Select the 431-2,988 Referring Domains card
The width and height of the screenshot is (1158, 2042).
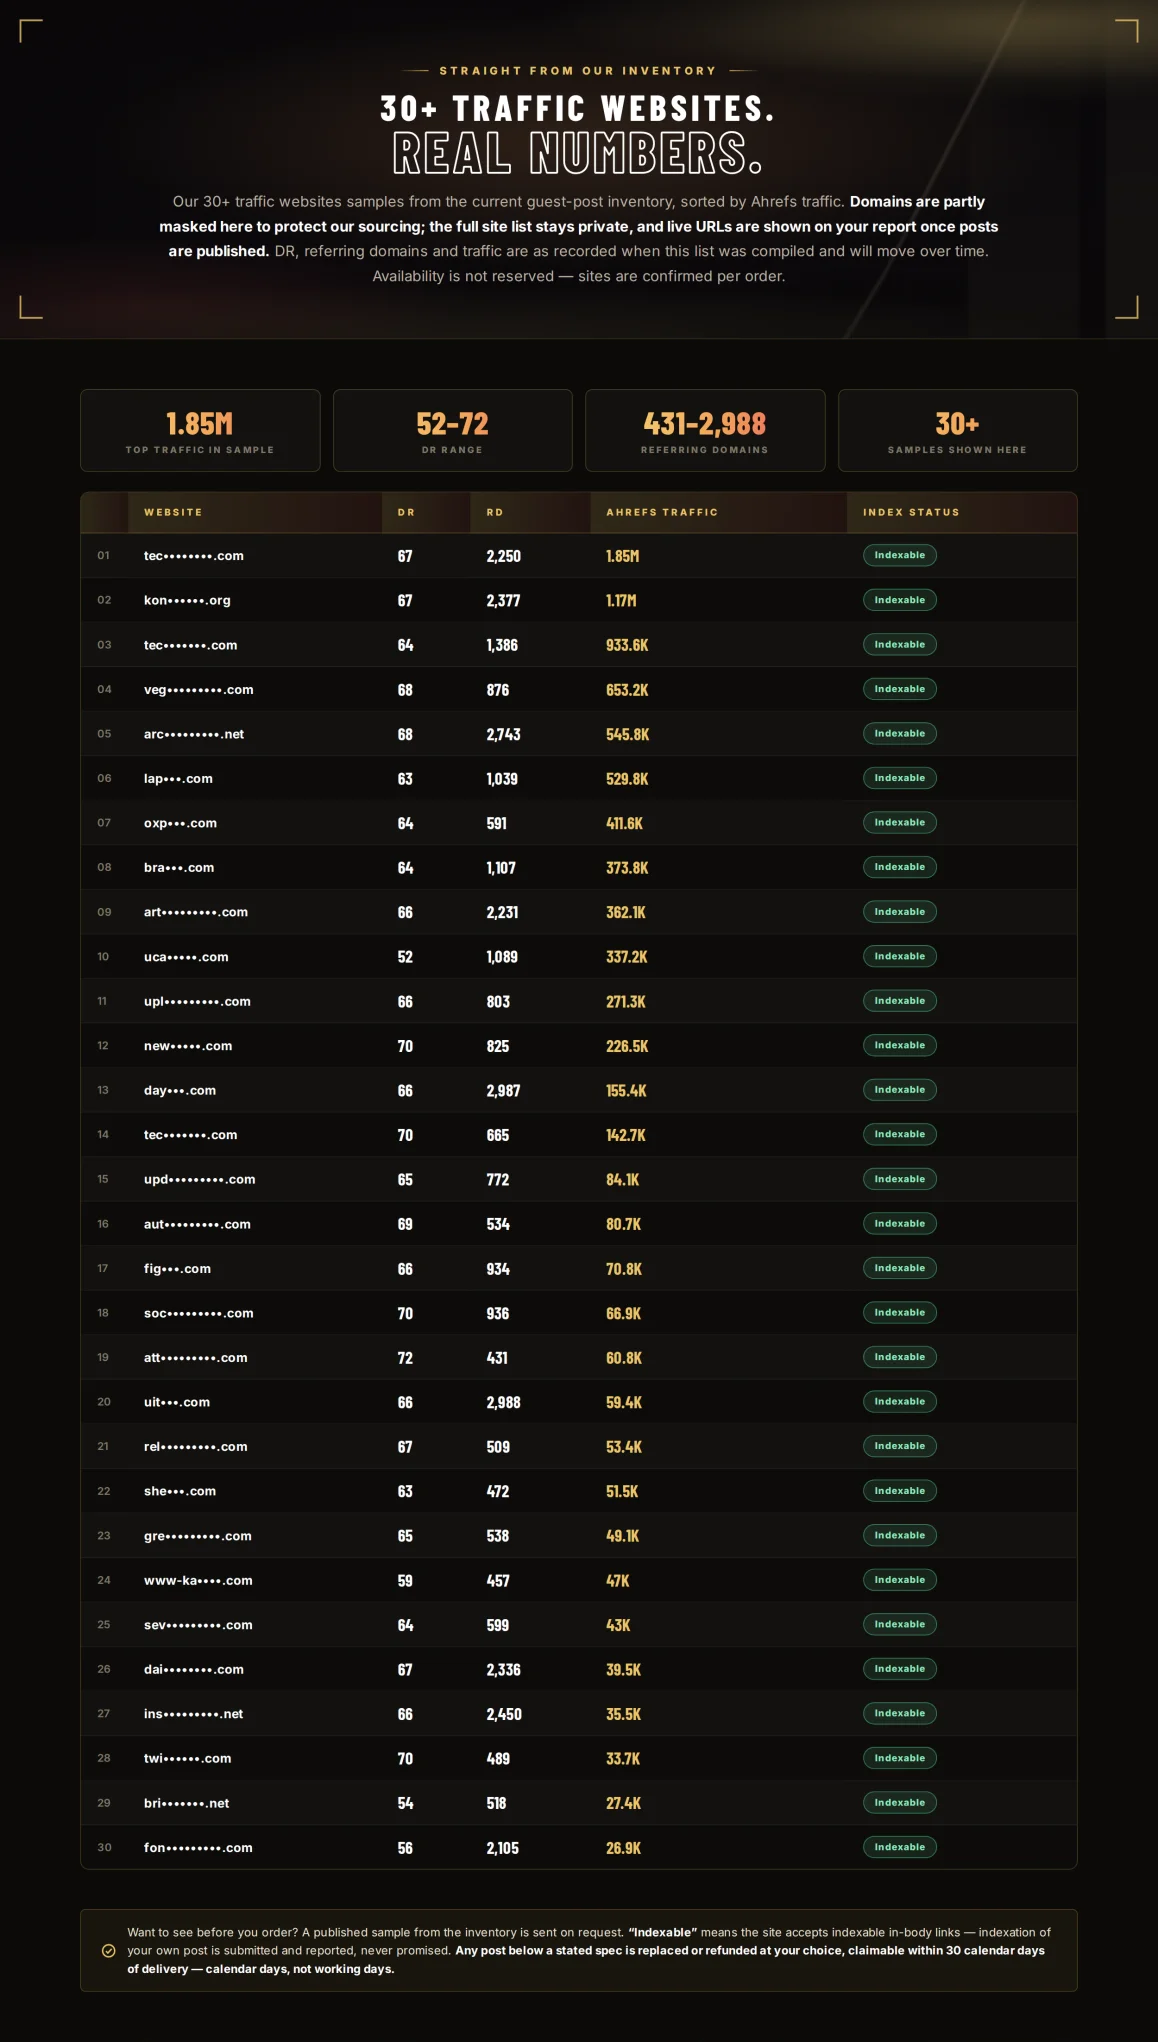coord(705,430)
